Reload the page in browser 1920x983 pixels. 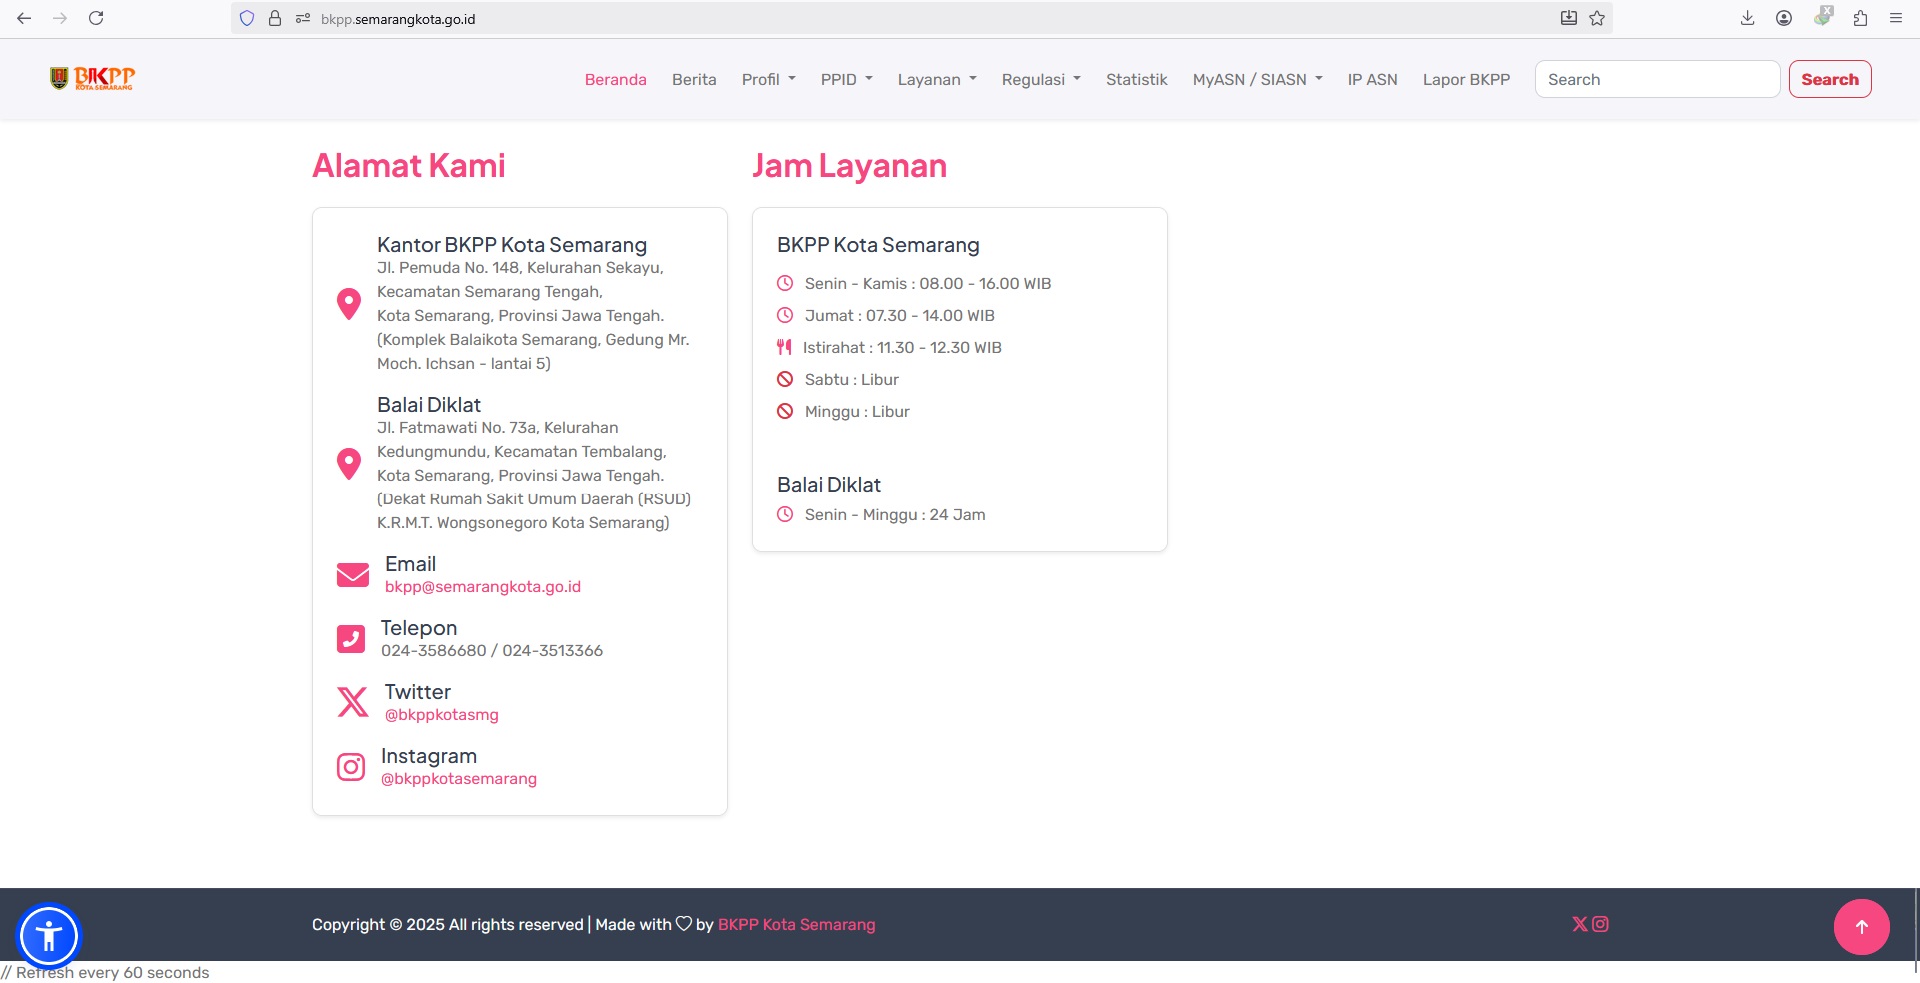[x=96, y=18]
